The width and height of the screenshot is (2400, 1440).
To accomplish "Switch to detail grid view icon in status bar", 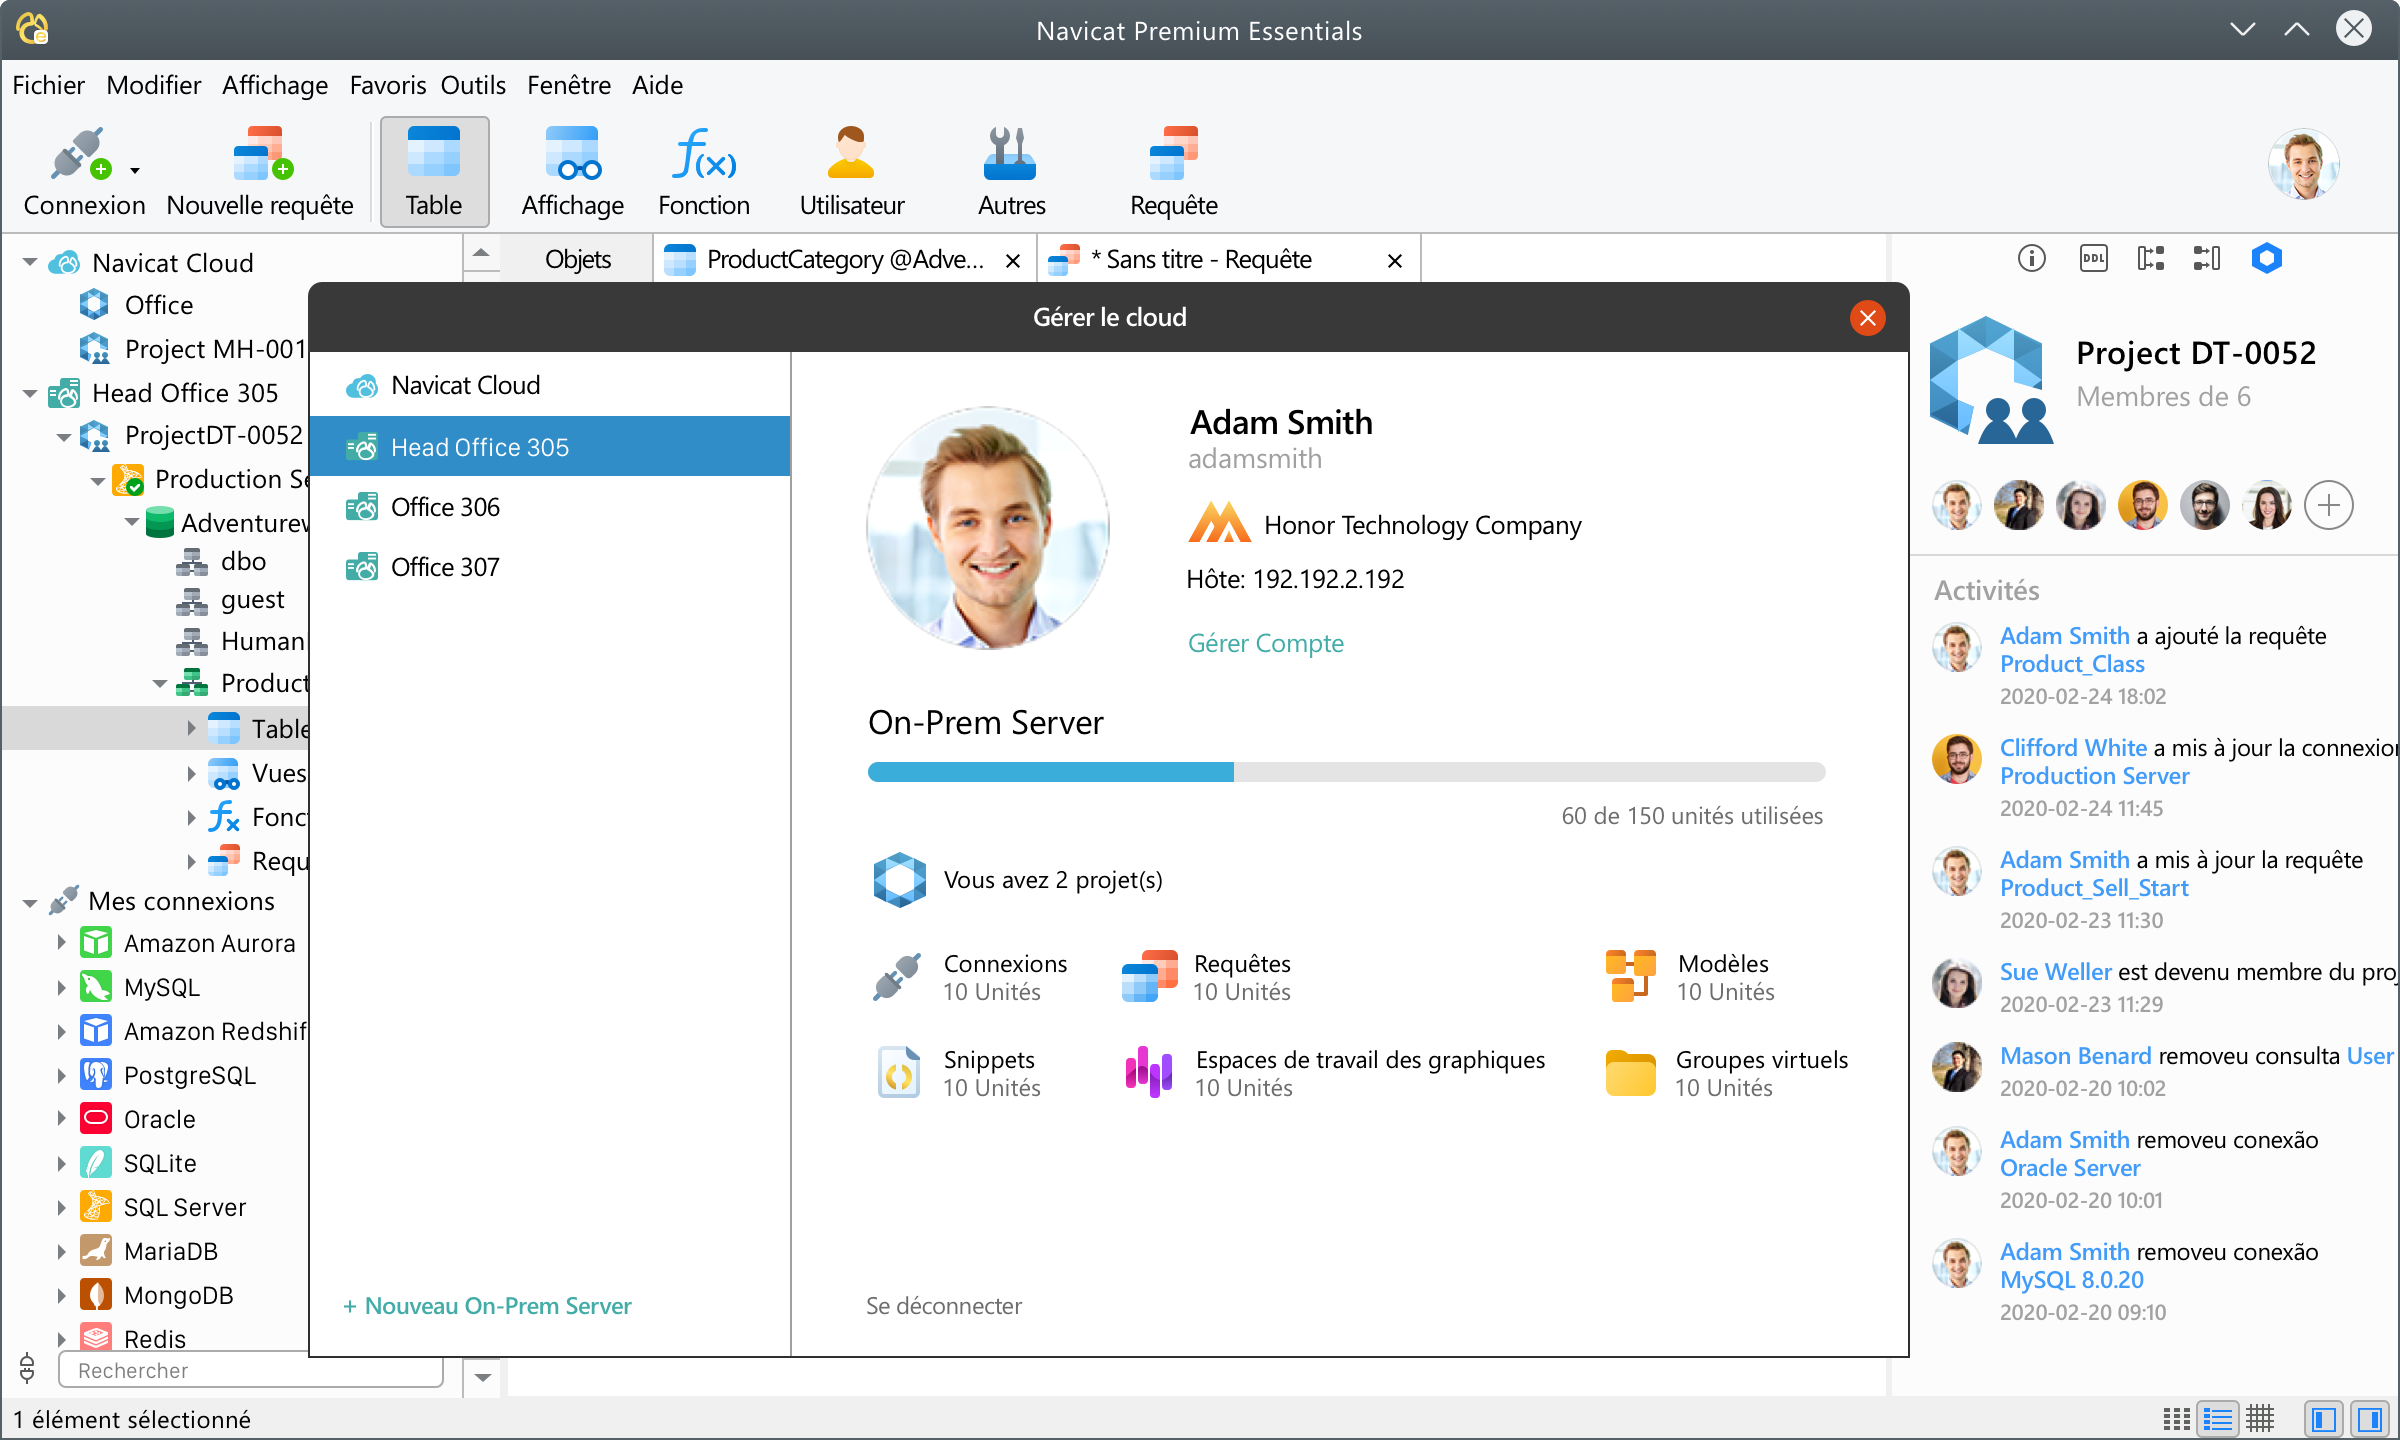I will [2259, 1419].
